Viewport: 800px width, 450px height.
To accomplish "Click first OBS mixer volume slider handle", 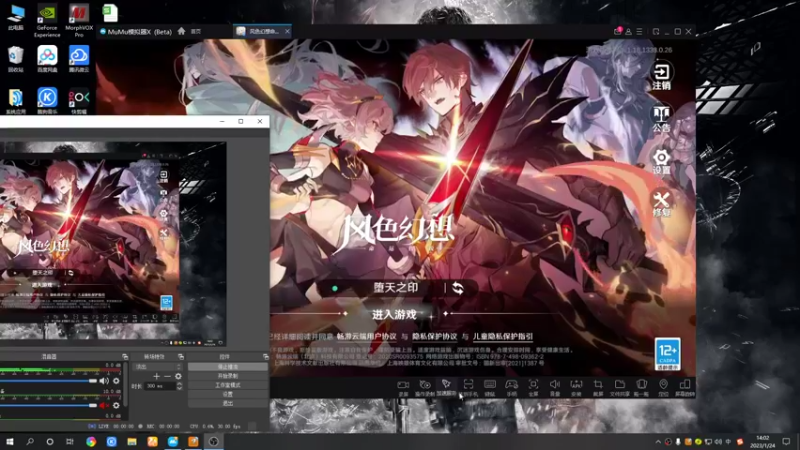I will click(93, 381).
